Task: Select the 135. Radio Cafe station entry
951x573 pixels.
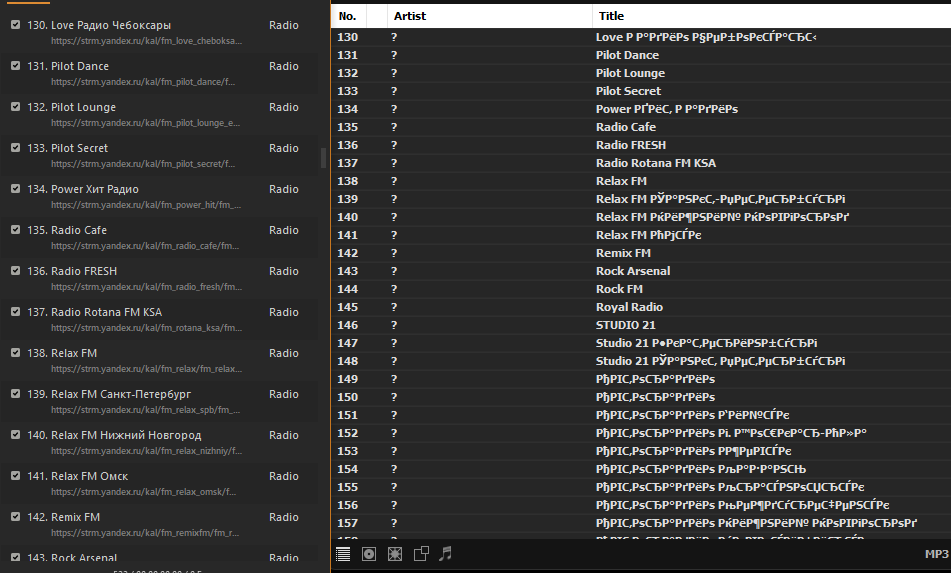Action: (159, 238)
